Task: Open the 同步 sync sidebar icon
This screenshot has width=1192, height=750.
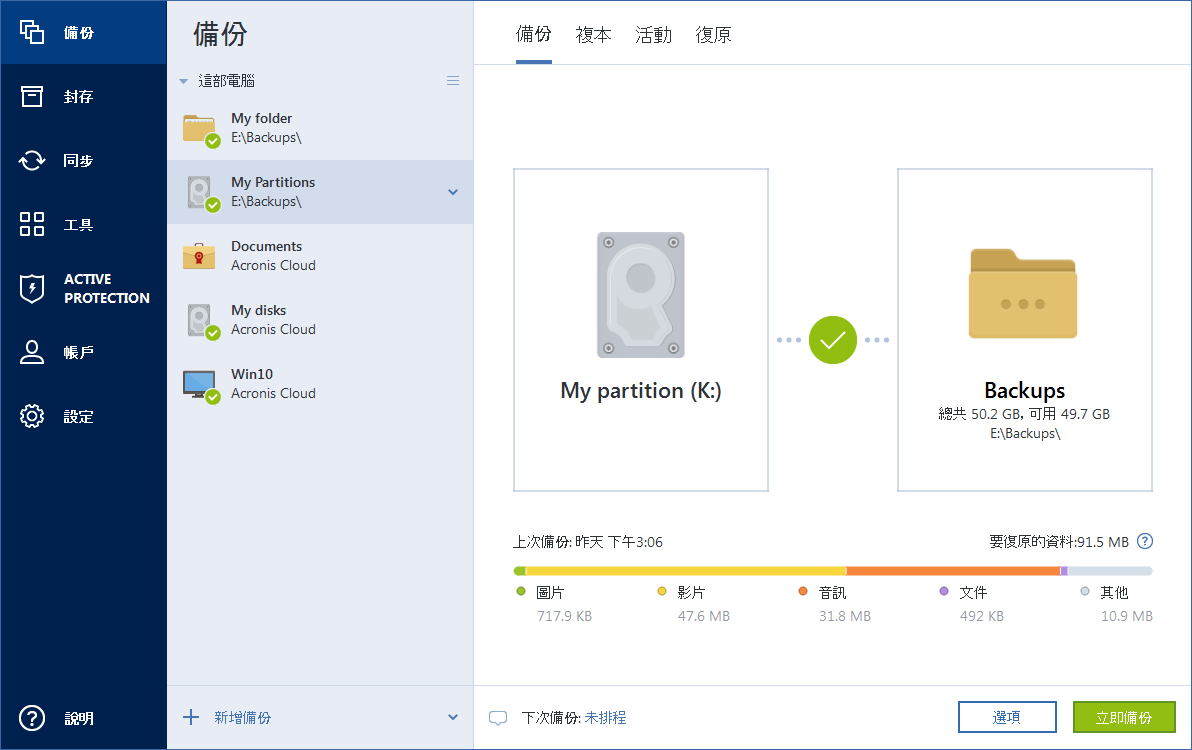Action: 31,160
